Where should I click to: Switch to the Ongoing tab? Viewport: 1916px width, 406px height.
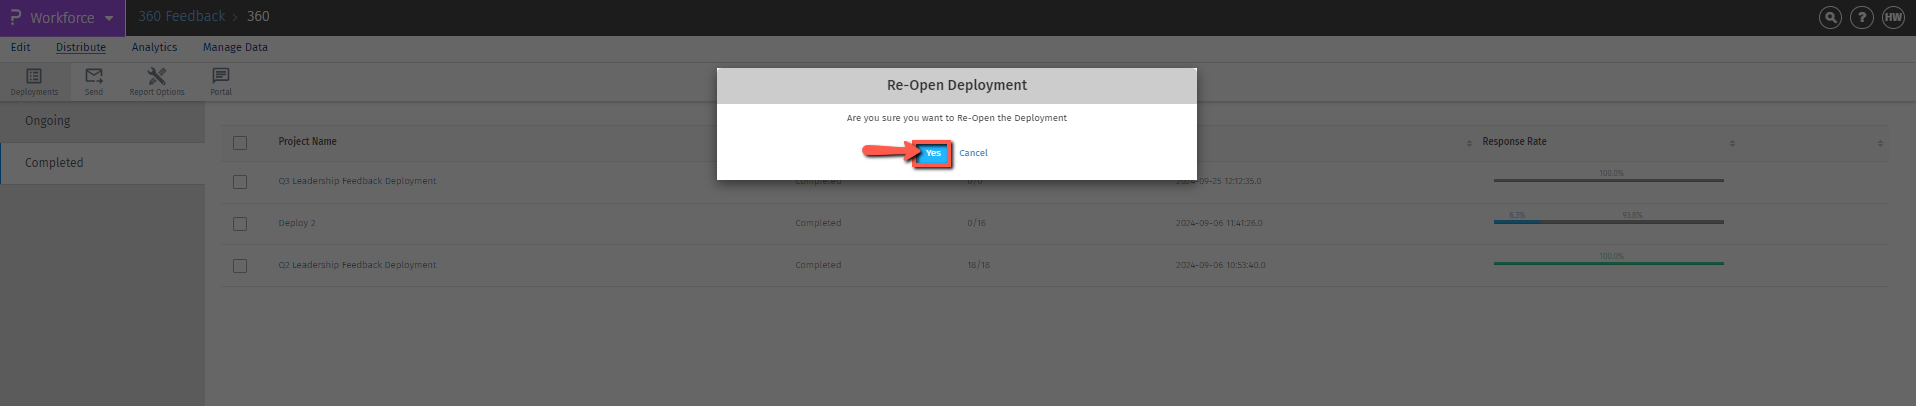(x=102, y=121)
